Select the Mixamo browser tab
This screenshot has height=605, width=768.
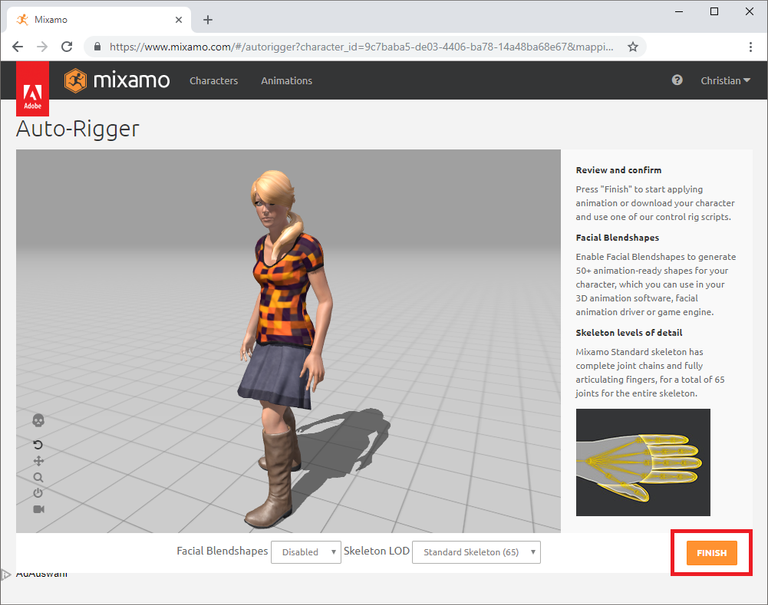(98, 20)
